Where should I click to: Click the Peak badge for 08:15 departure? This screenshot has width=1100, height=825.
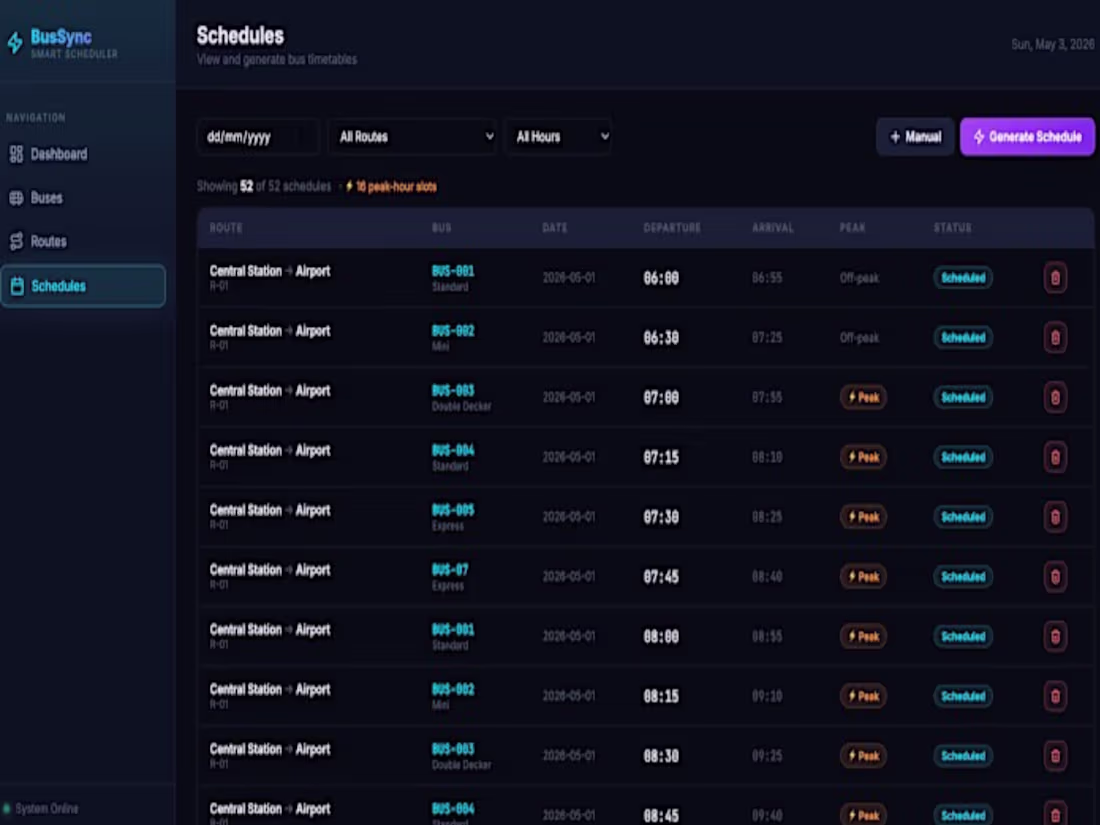(x=863, y=696)
